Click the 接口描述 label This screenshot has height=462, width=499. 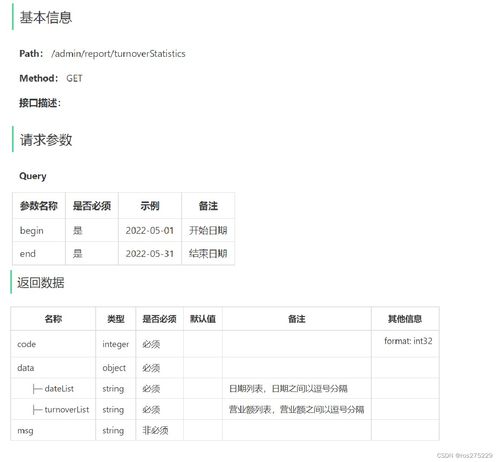[x=40, y=103]
